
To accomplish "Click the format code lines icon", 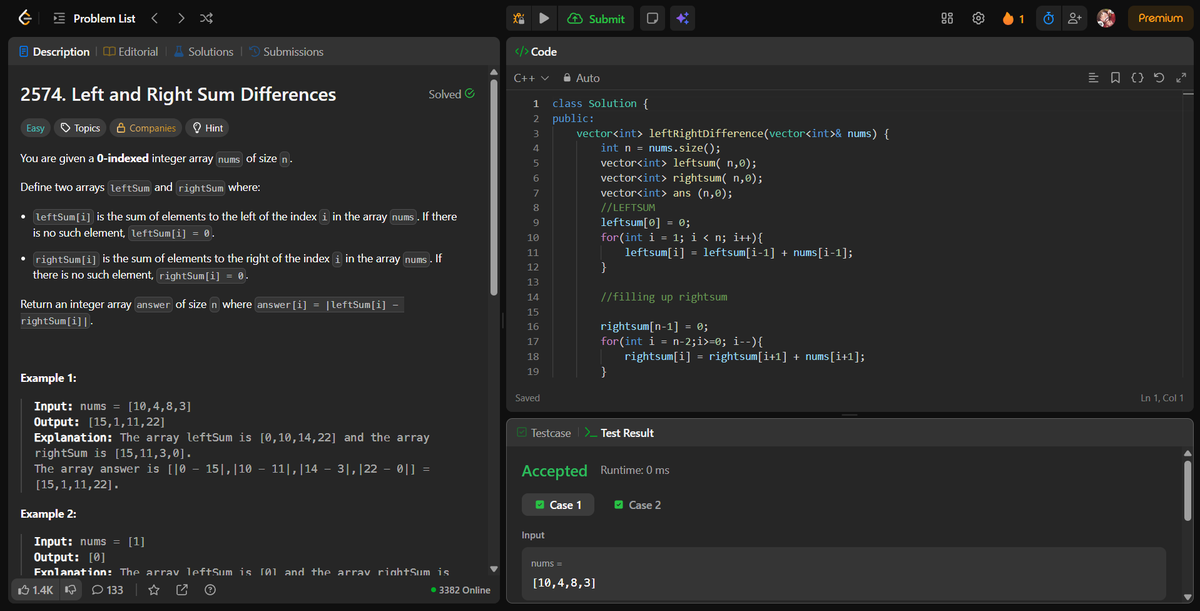I will click(1093, 78).
